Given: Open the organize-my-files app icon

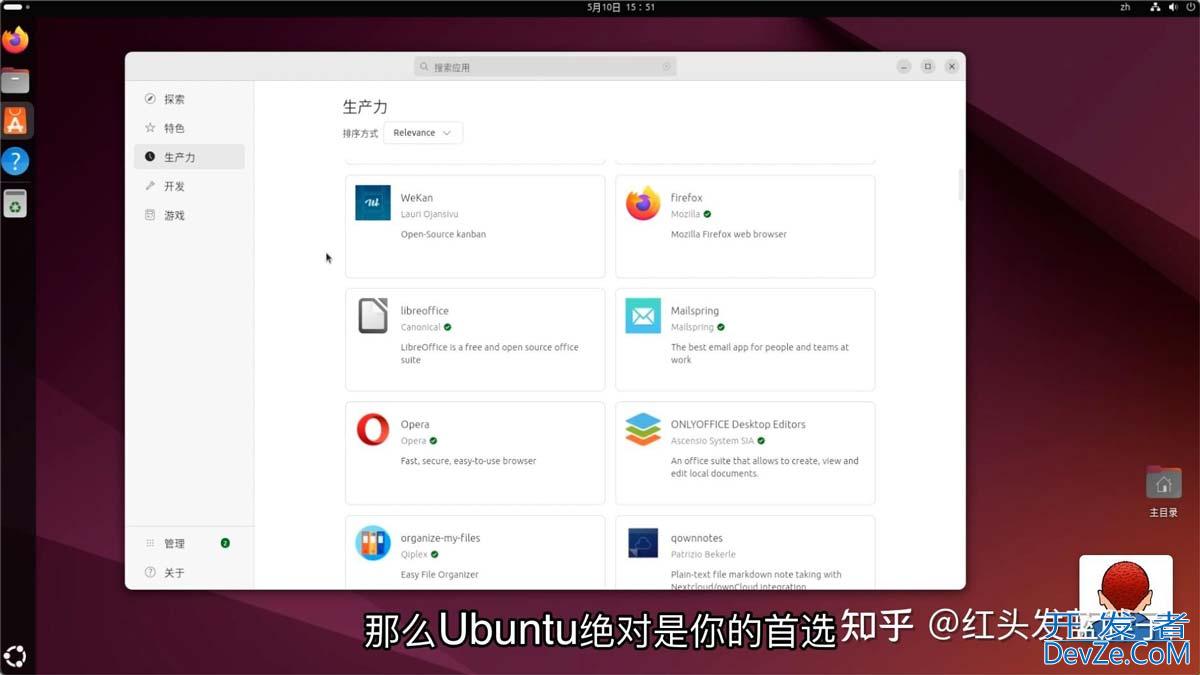Looking at the screenshot, I should 373,543.
